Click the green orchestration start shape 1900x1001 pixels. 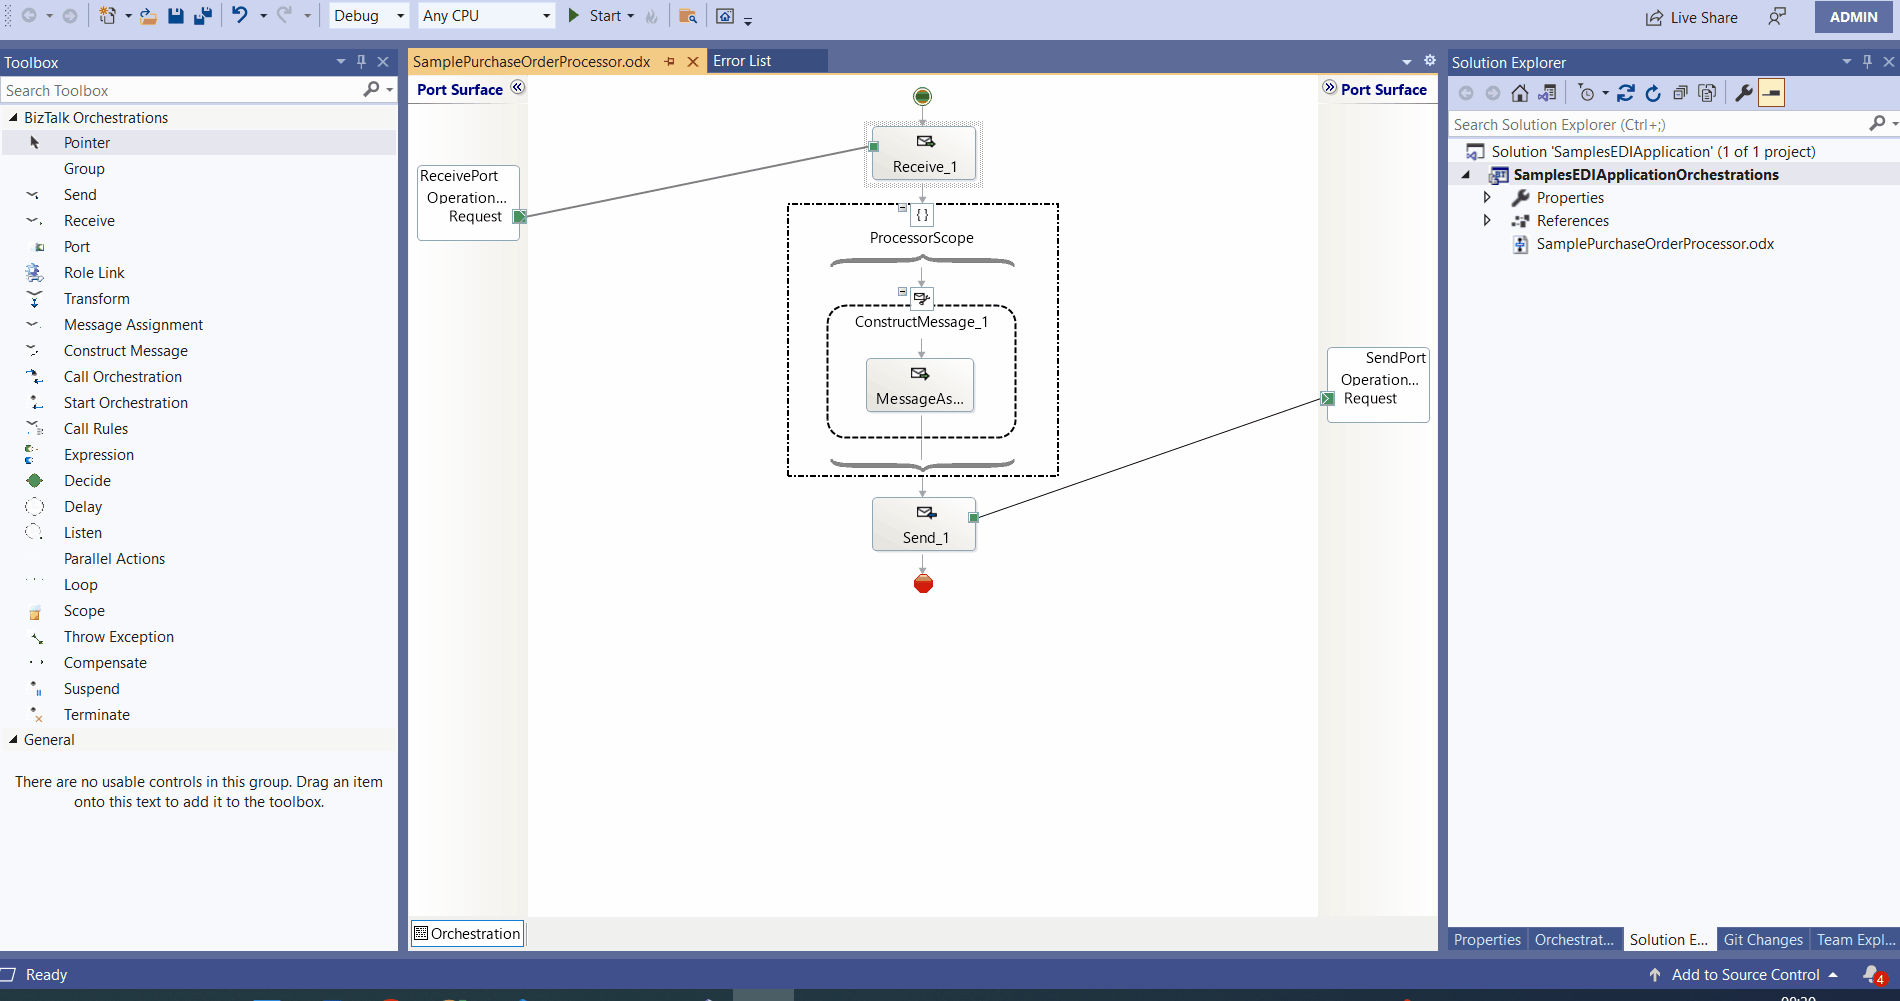(922, 96)
